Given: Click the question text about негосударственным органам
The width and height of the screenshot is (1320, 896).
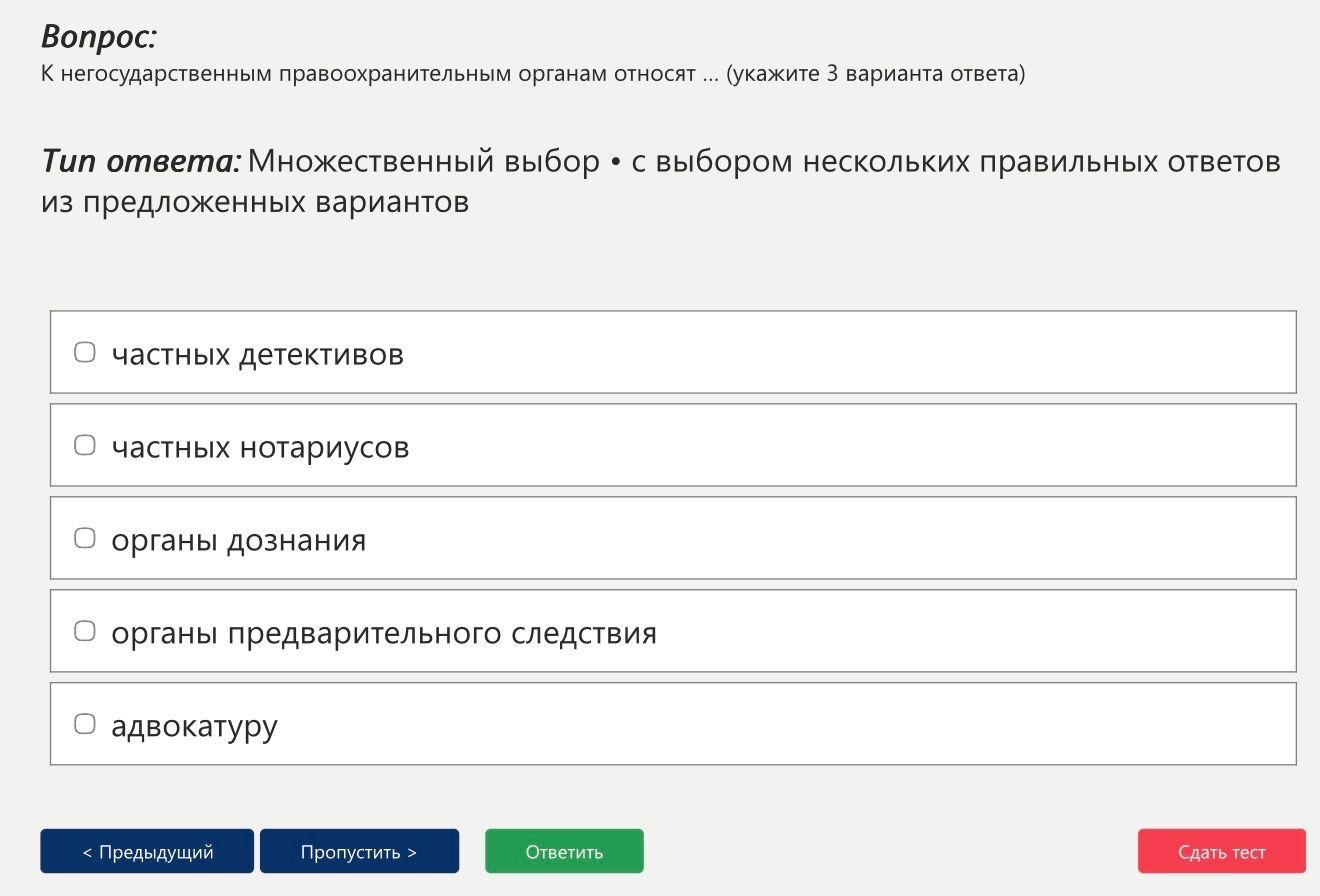Looking at the screenshot, I should pos(533,74).
